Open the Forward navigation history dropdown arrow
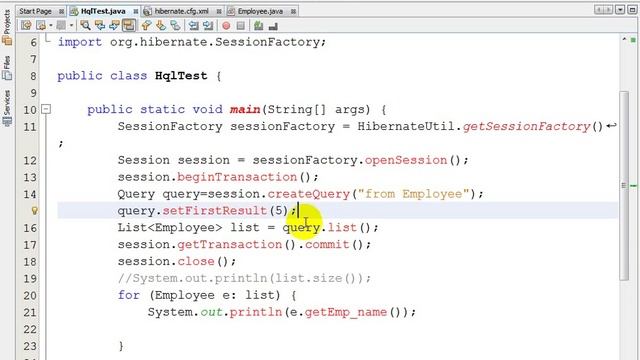 [x=71, y=26]
